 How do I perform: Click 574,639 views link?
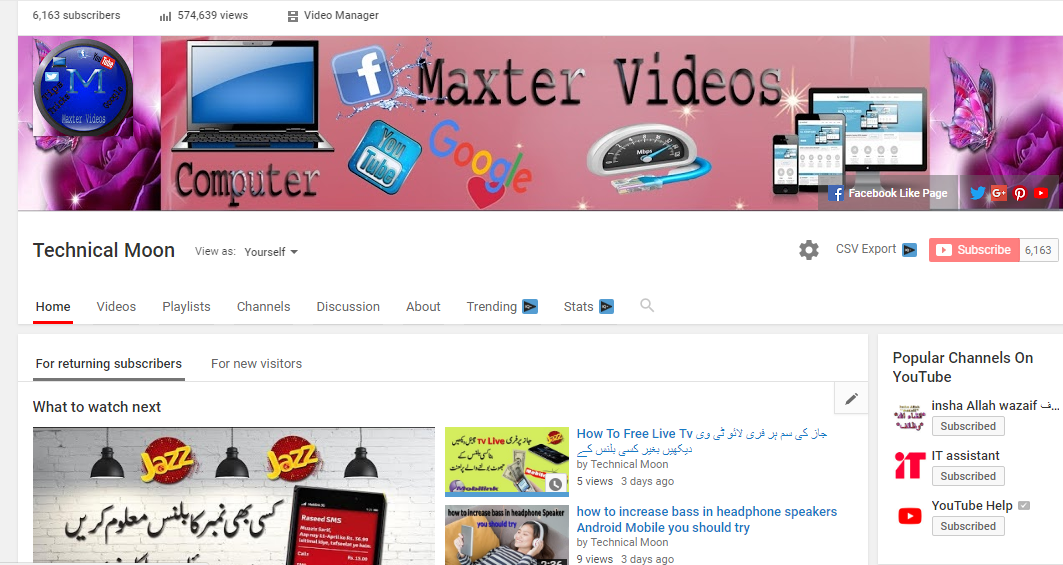click(x=212, y=15)
